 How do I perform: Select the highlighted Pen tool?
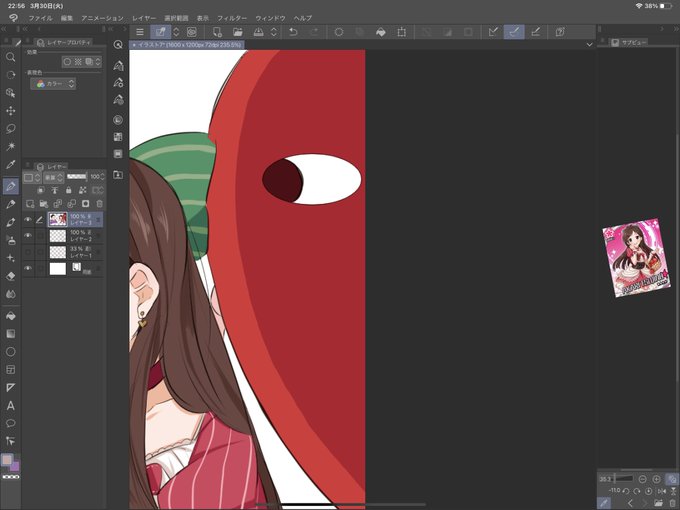10,186
